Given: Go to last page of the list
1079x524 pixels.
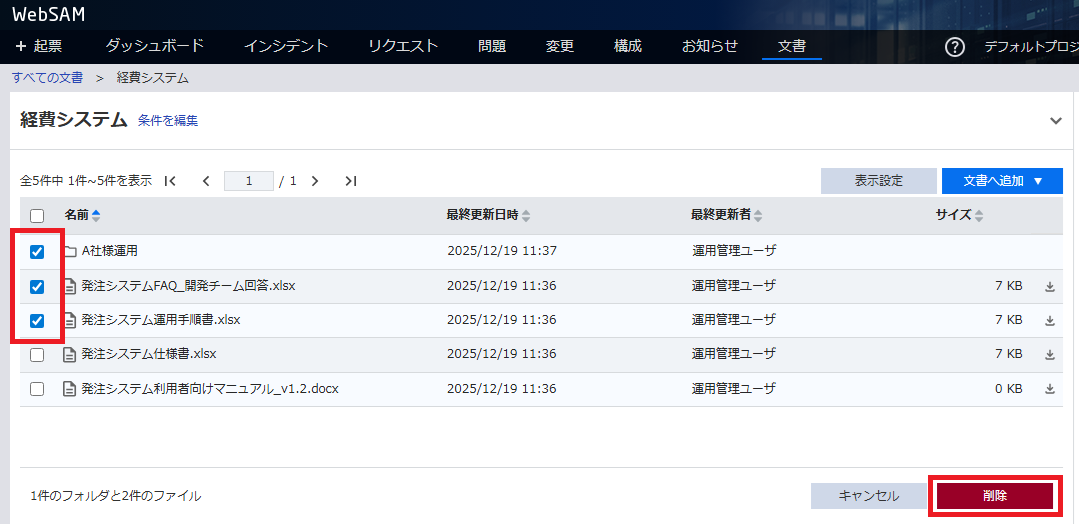Looking at the screenshot, I should click(x=350, y=181).
